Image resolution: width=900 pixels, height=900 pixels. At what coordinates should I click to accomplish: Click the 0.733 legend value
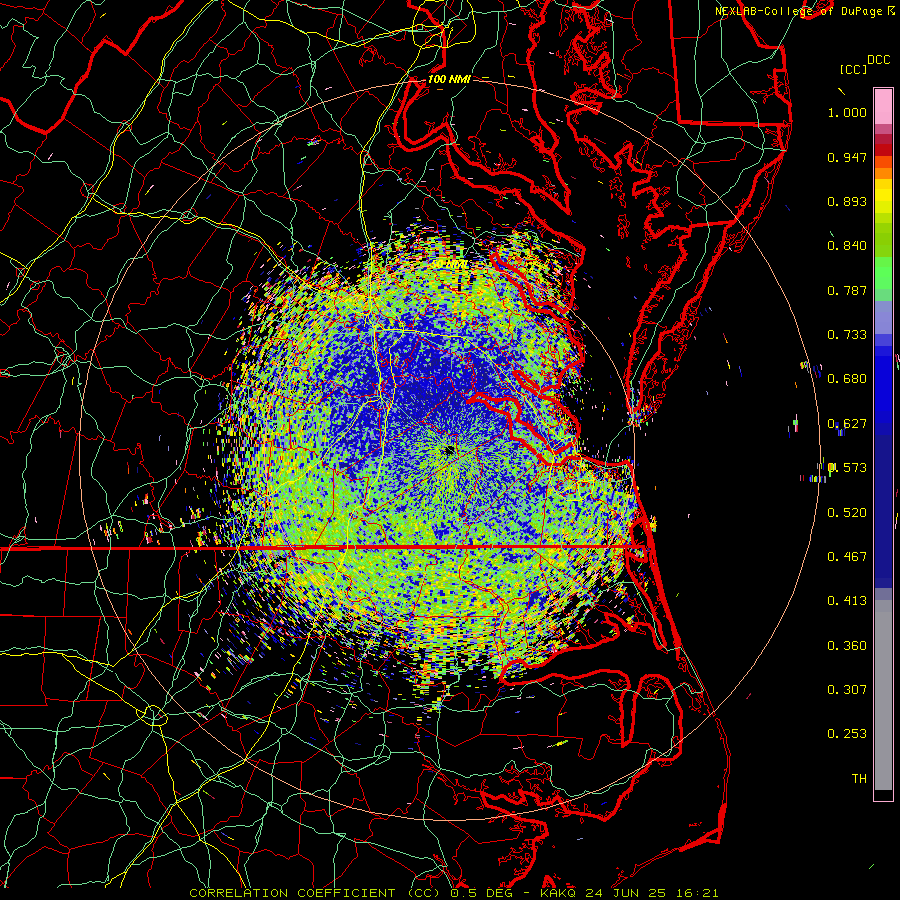pyautogui.click(x=847, y=335)
